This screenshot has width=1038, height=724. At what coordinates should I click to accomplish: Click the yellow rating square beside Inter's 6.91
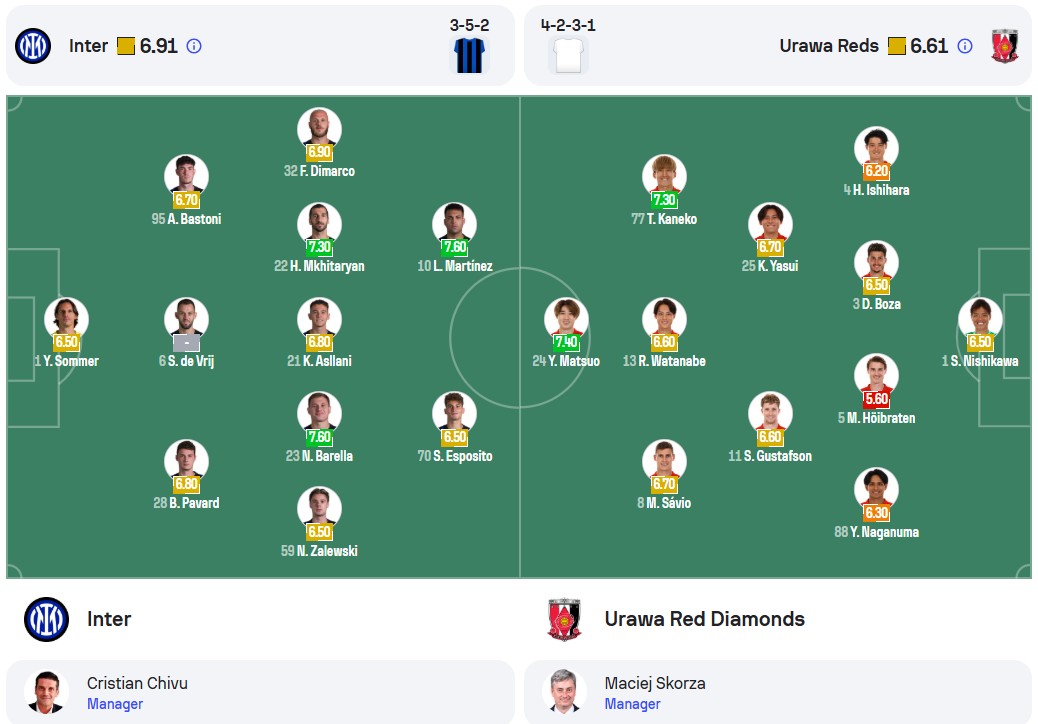click(x=126, y=46)
